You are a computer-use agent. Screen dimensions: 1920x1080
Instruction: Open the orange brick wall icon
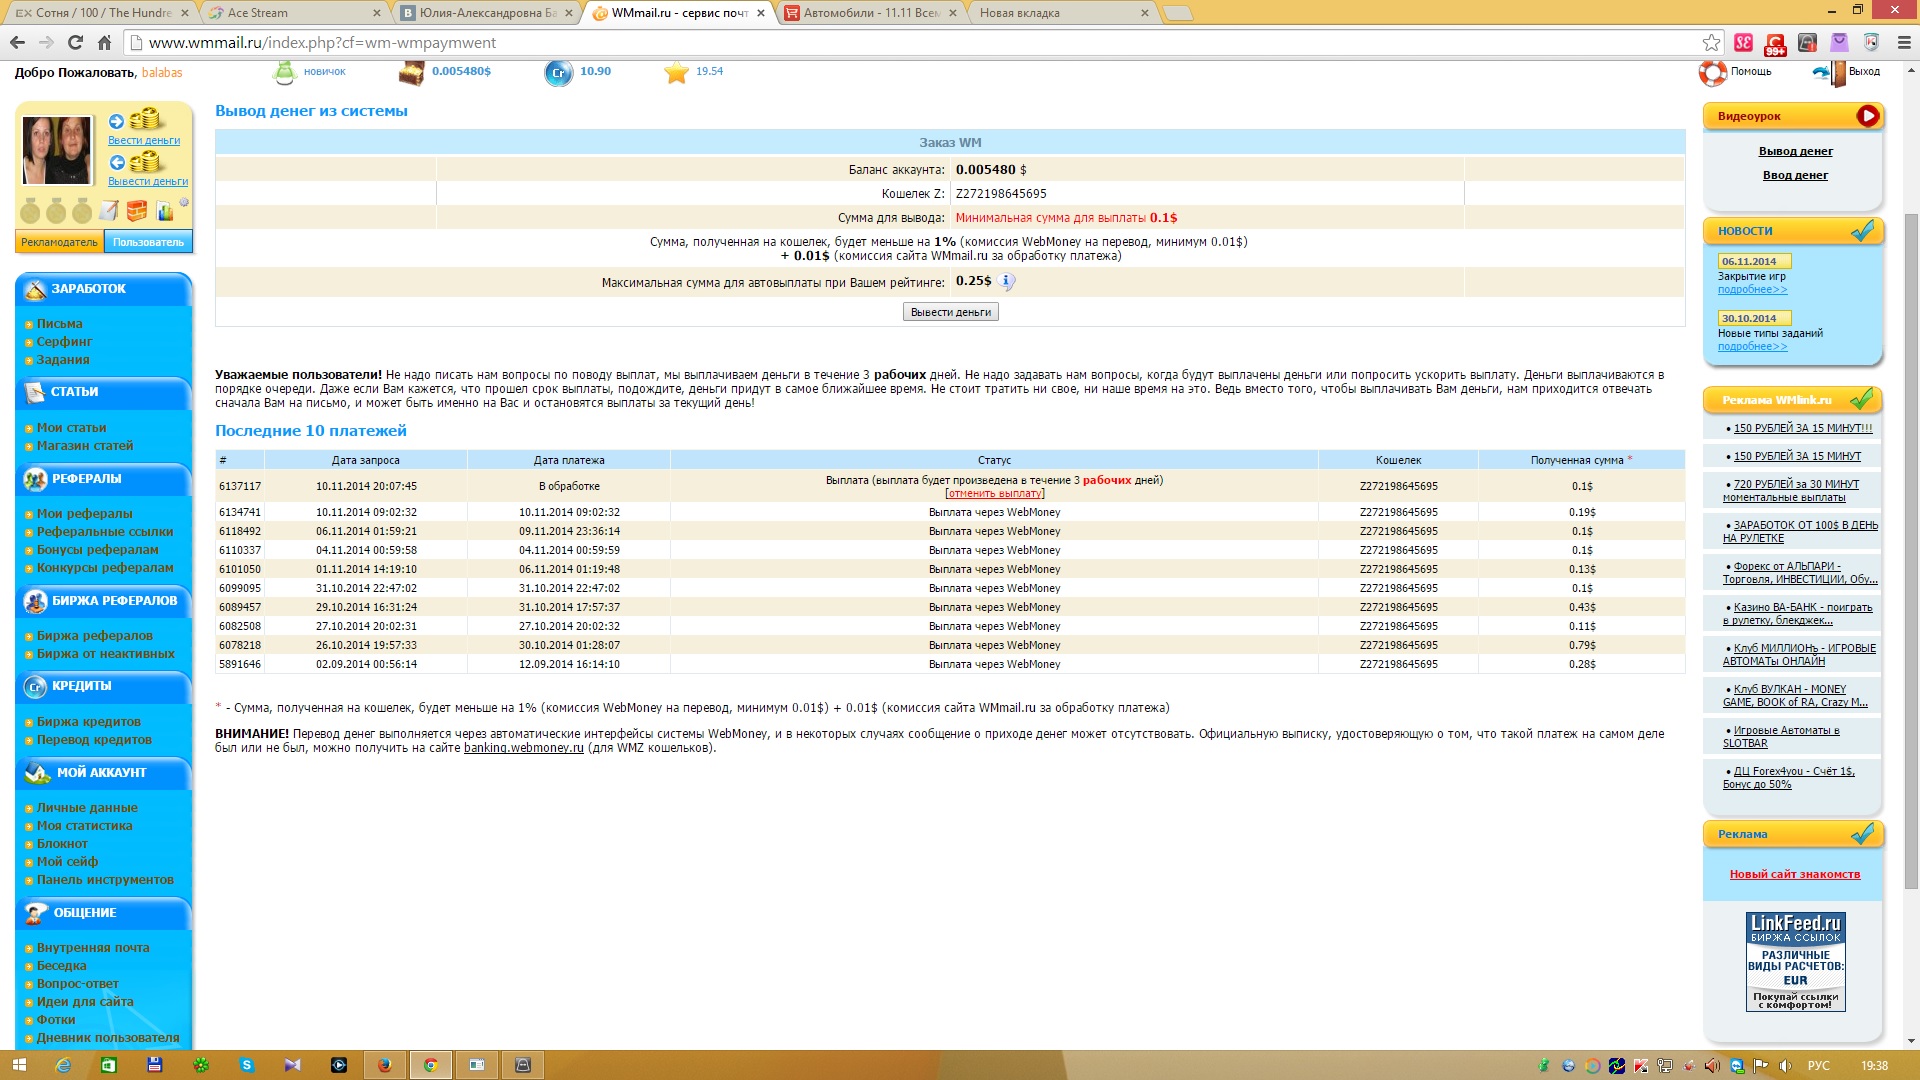pos(137,210)
